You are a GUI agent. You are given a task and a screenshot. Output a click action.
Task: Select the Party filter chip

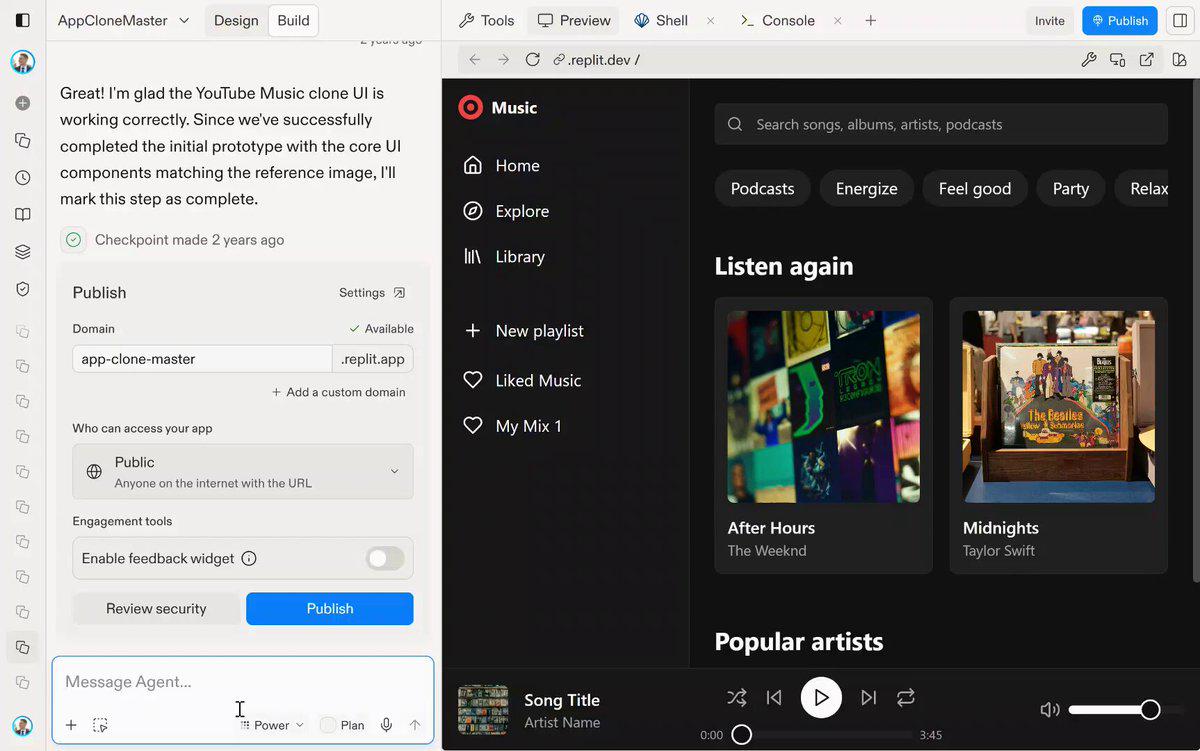(x=1070, y=188)
